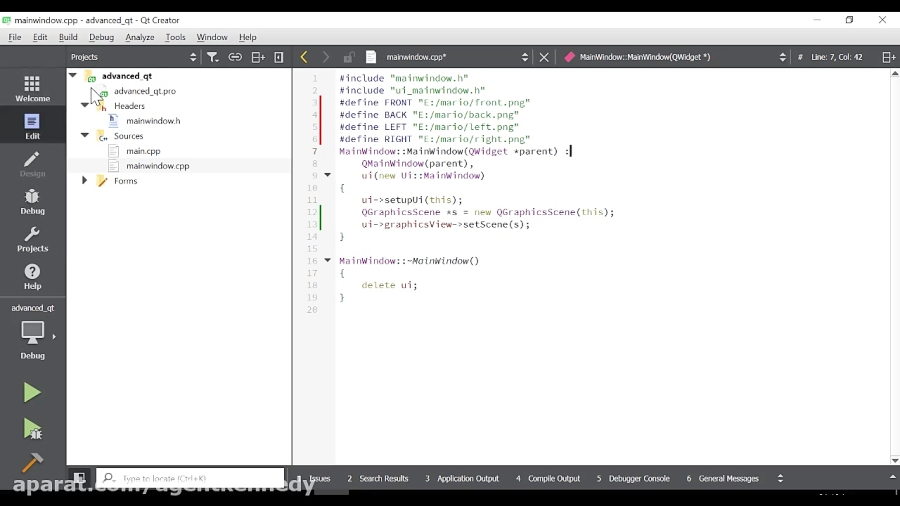Open the Analyze menu
900x506 pixels.
pyautogui.click(x=139, y=37)
